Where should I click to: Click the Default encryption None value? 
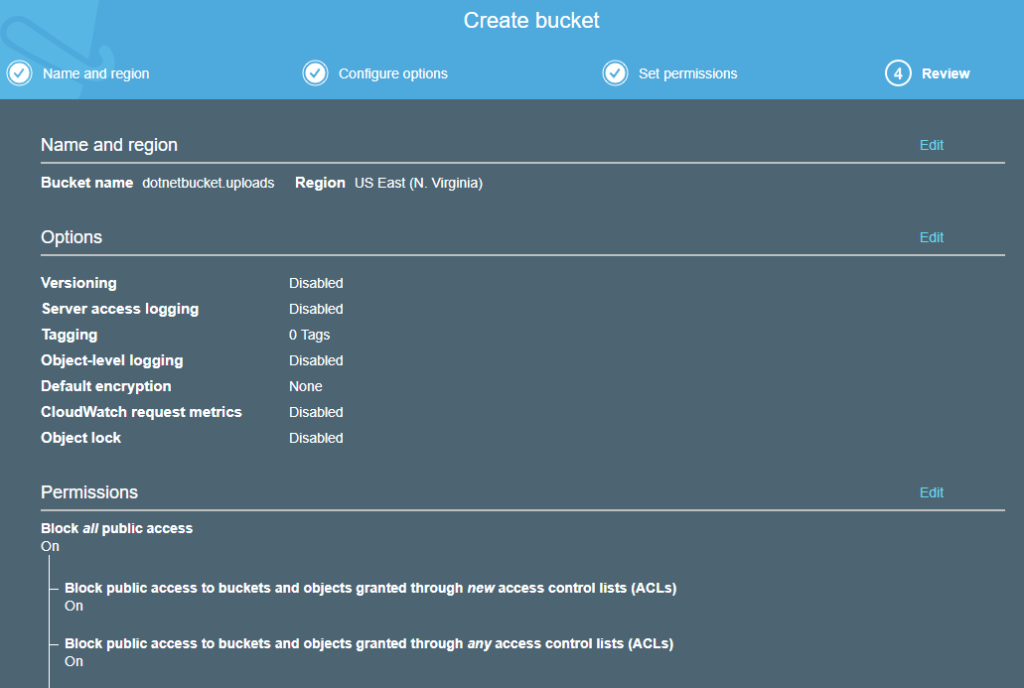[x=306, y=386]
